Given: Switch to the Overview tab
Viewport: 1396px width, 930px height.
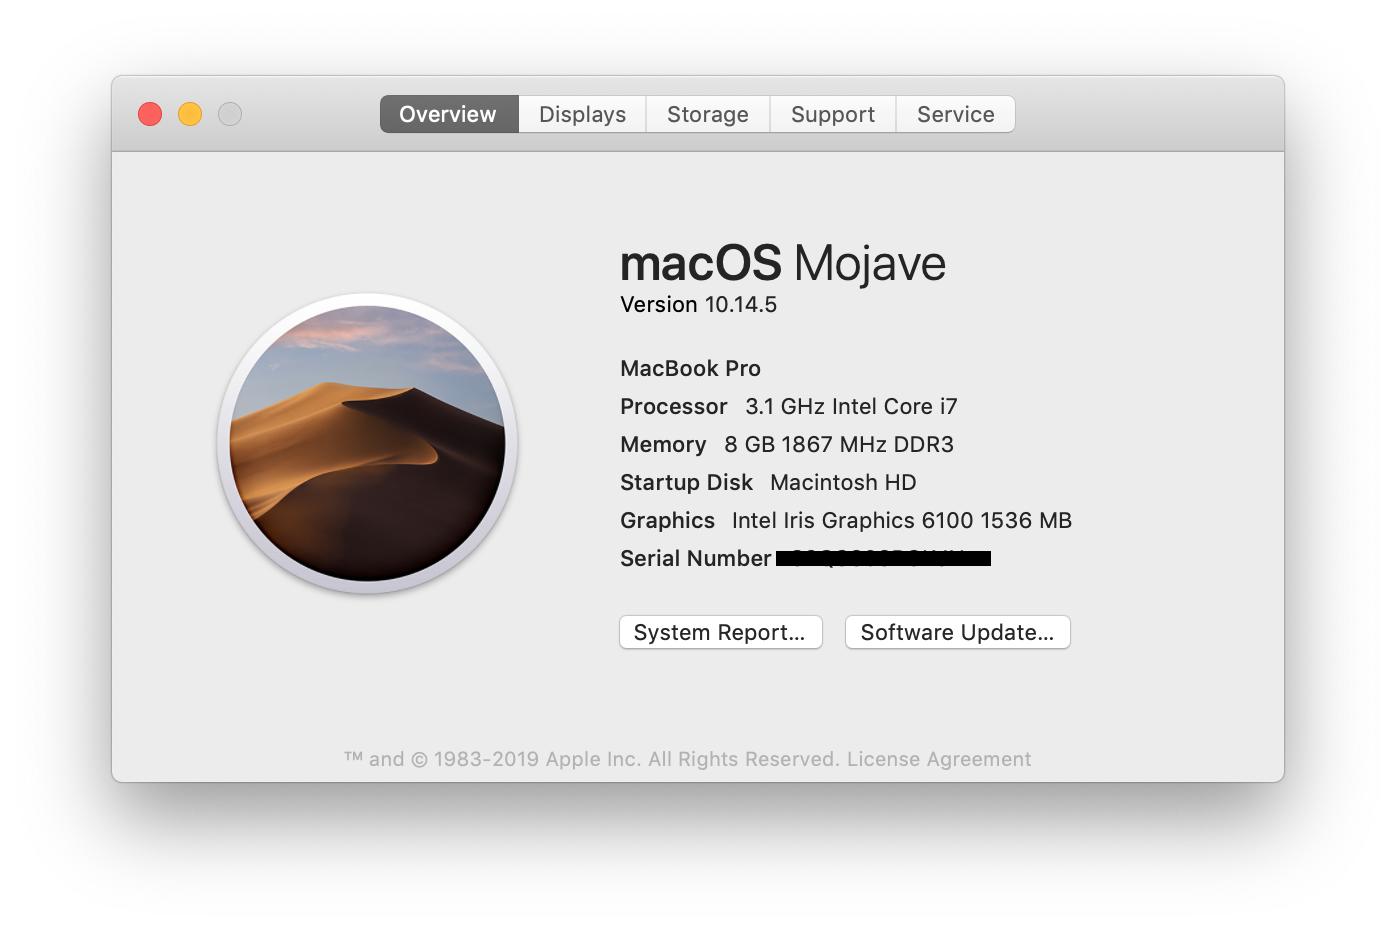Looking at the screenshot, I should pos(449,114).
